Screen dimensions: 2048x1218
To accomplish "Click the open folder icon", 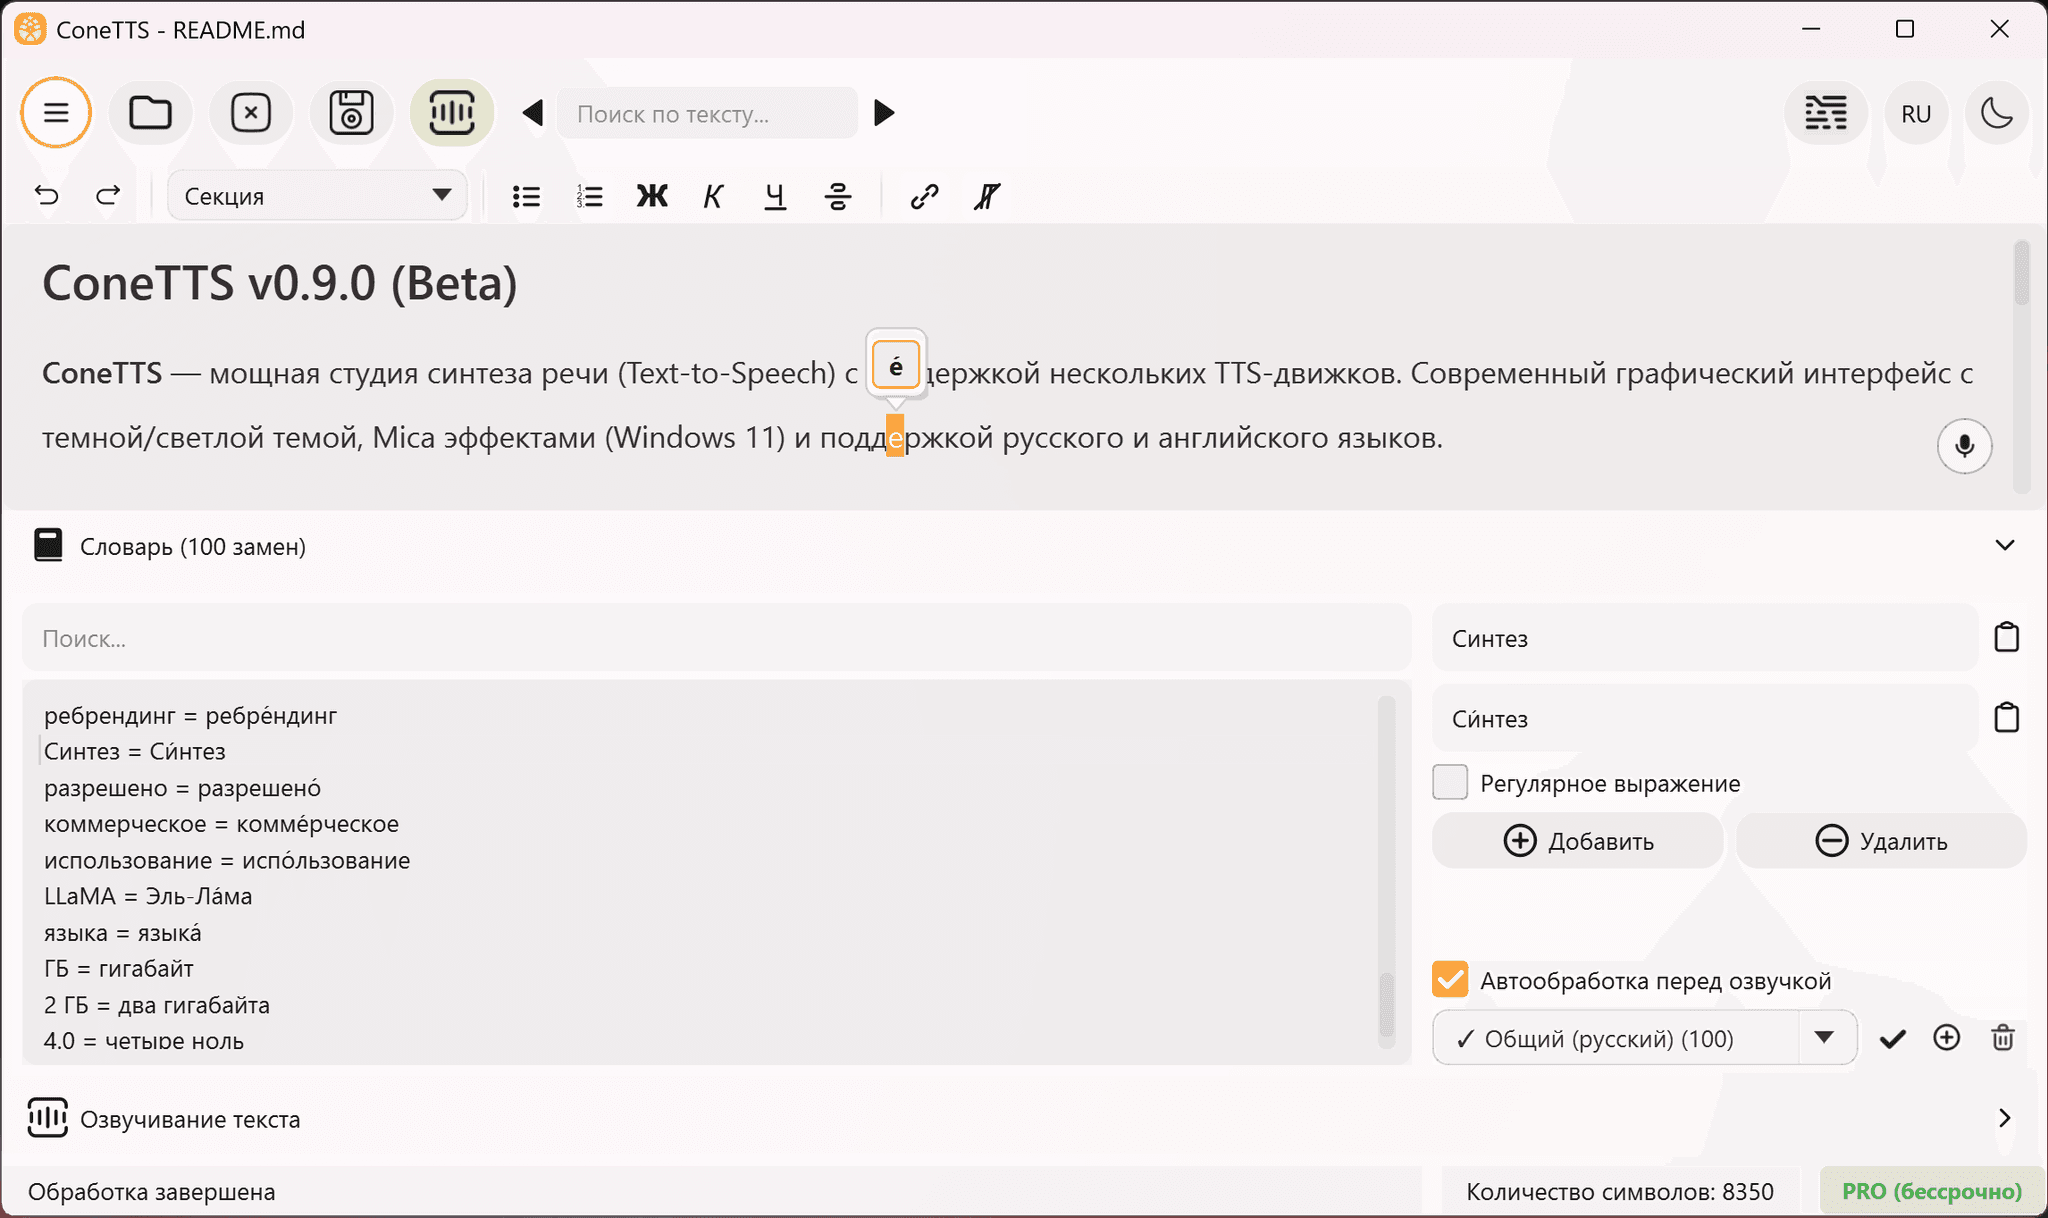I will 151,112.
